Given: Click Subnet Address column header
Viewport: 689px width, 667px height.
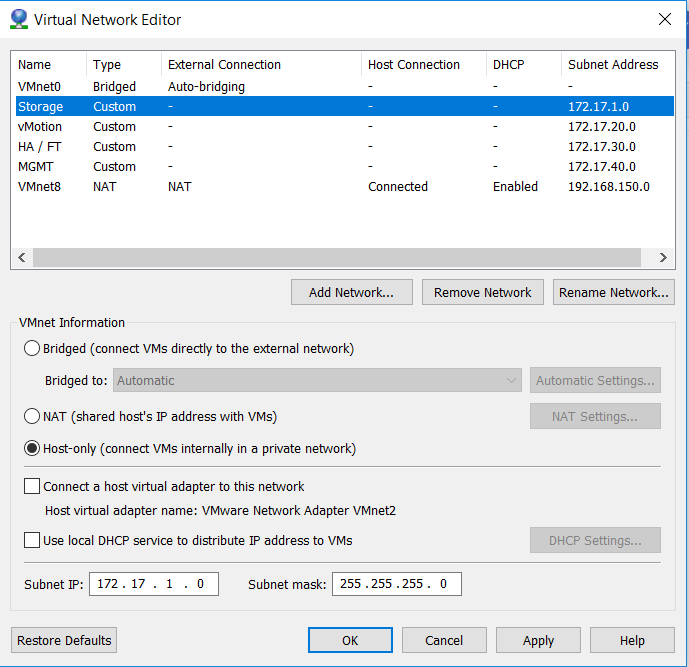Looking at the screenshot, I should coord(617,65).
